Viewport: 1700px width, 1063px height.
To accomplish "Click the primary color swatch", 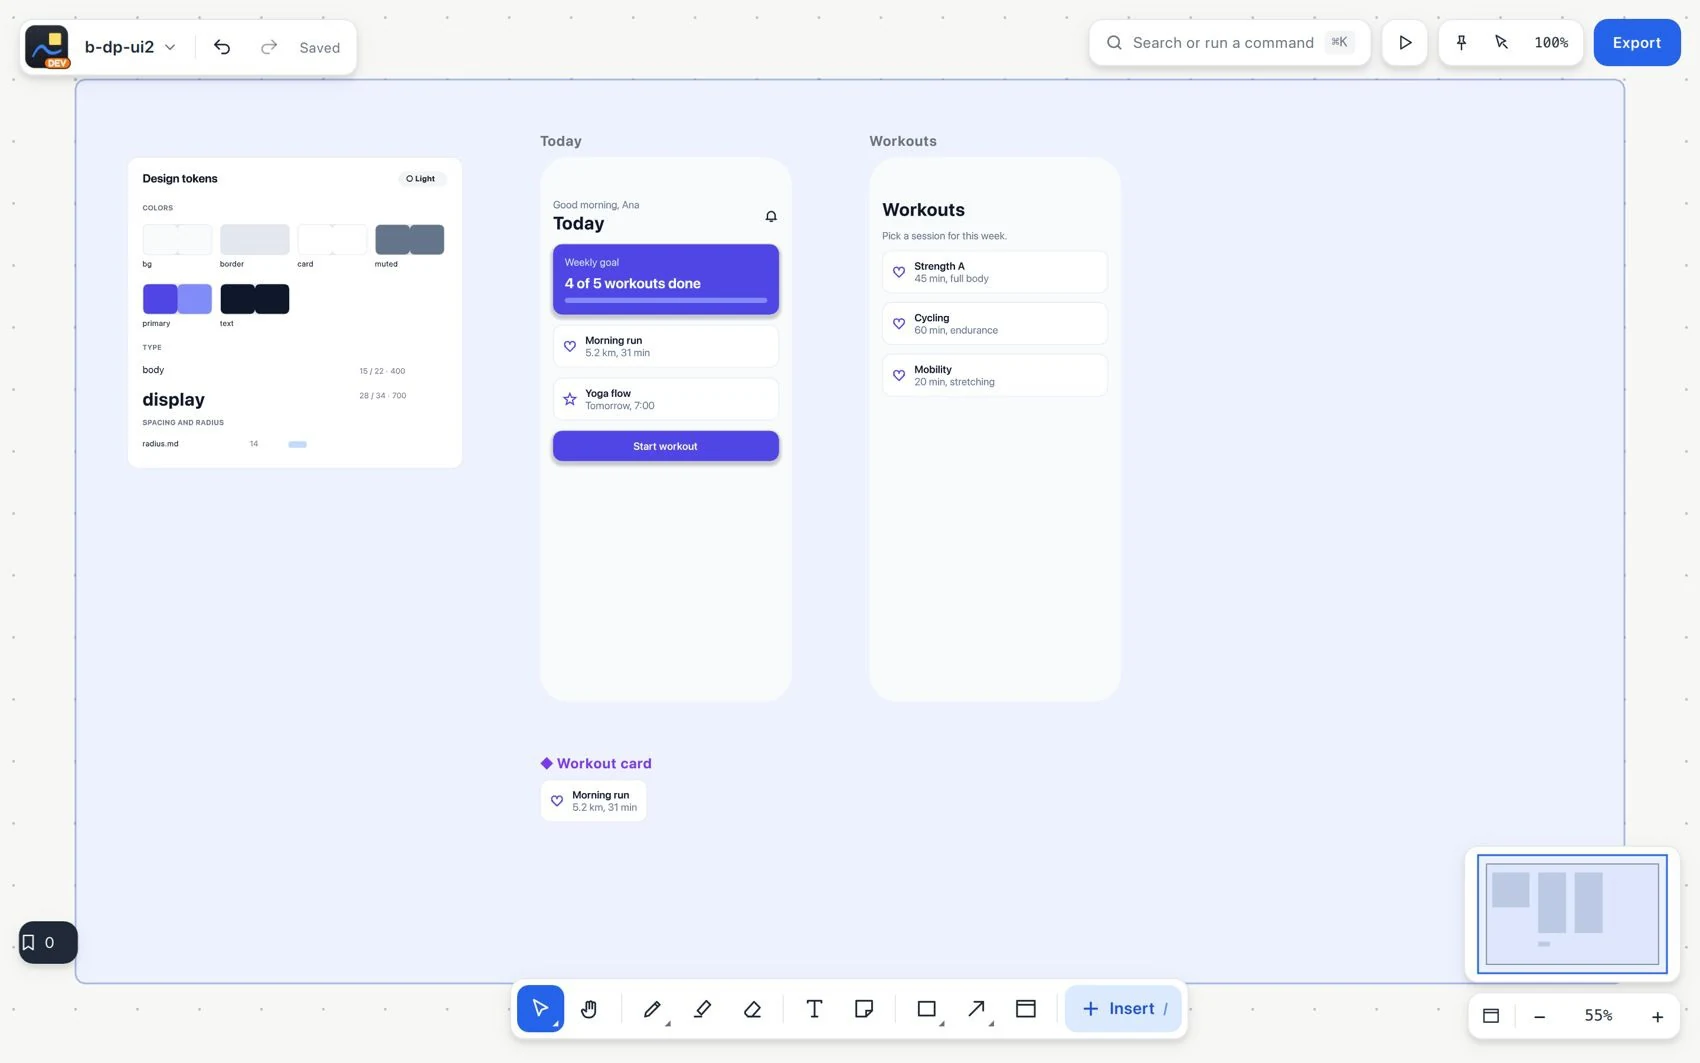I will (x=177, y=299).
